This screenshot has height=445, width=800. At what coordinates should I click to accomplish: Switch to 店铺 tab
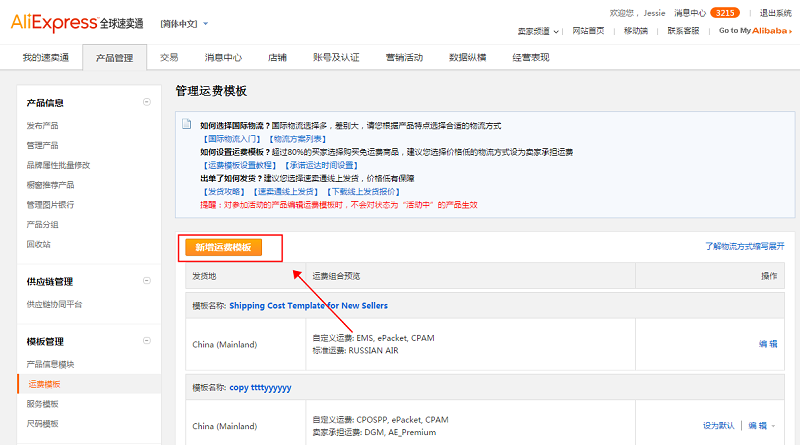click(277, 57)
